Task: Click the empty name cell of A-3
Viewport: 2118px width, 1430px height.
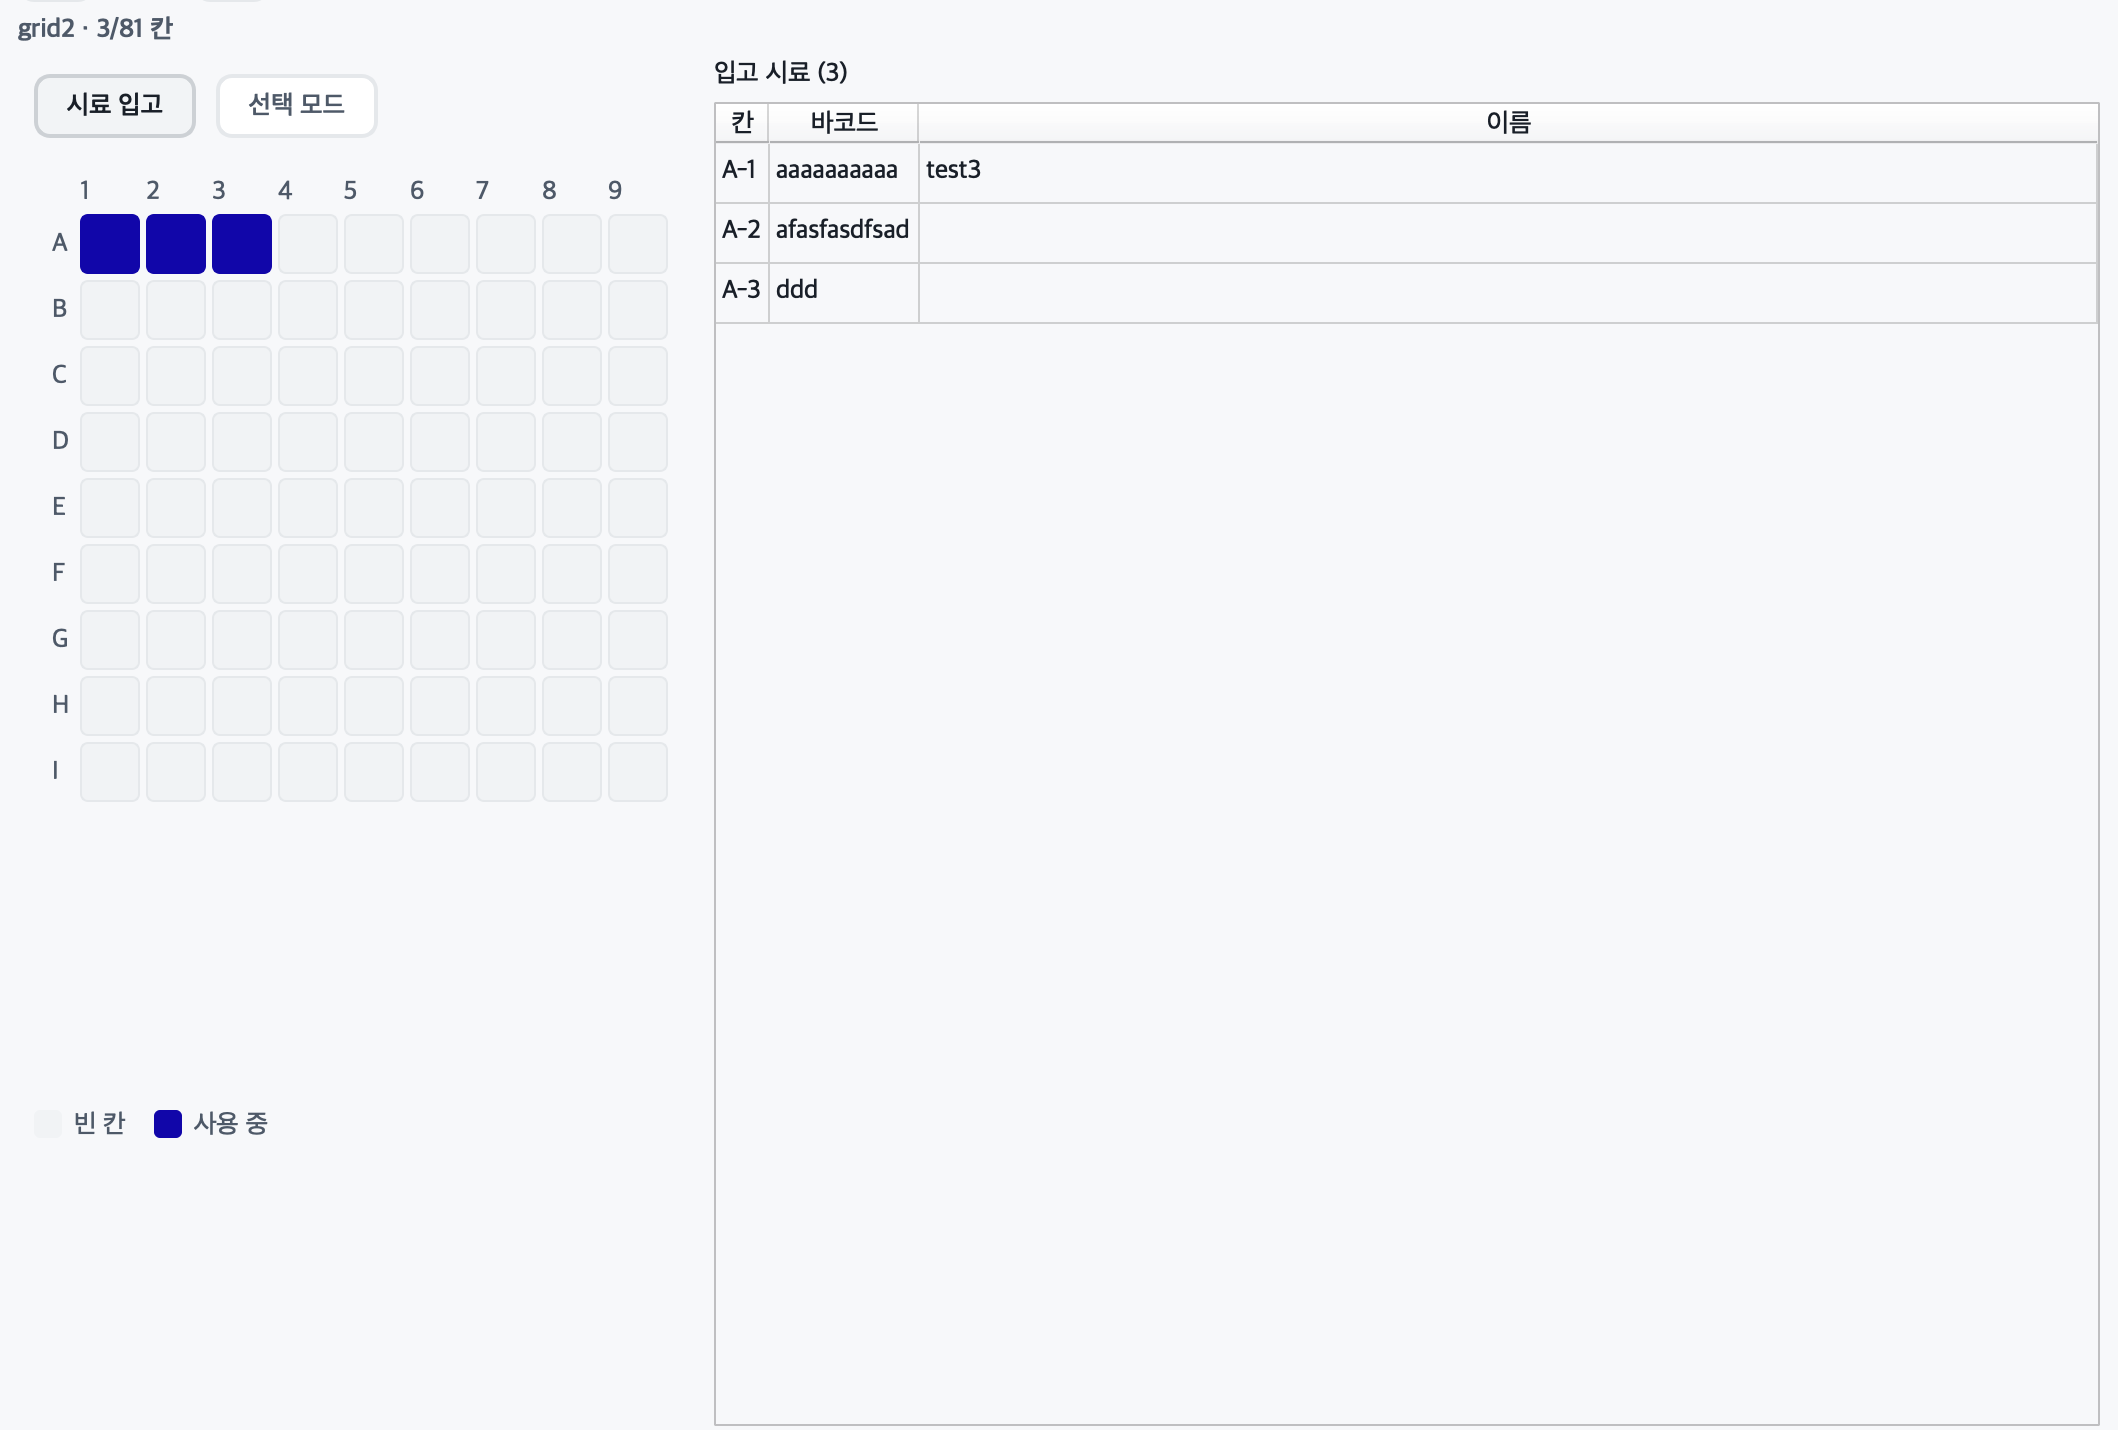Action: (1508, 294)
